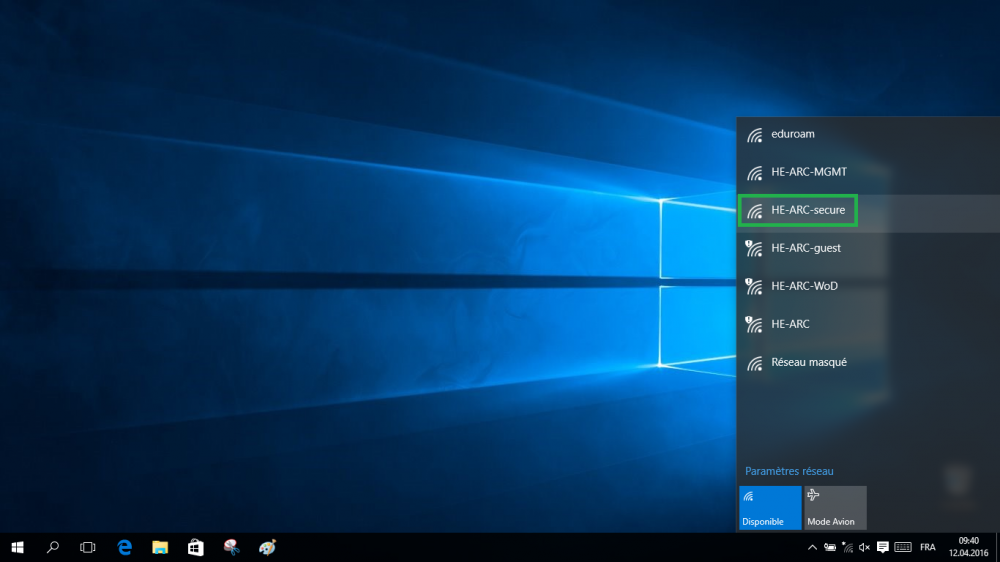Viewport: 1000px width, 562px height.
Task: Pick the HE-ARC-guest open network
Action: click(x=868, y=248)
